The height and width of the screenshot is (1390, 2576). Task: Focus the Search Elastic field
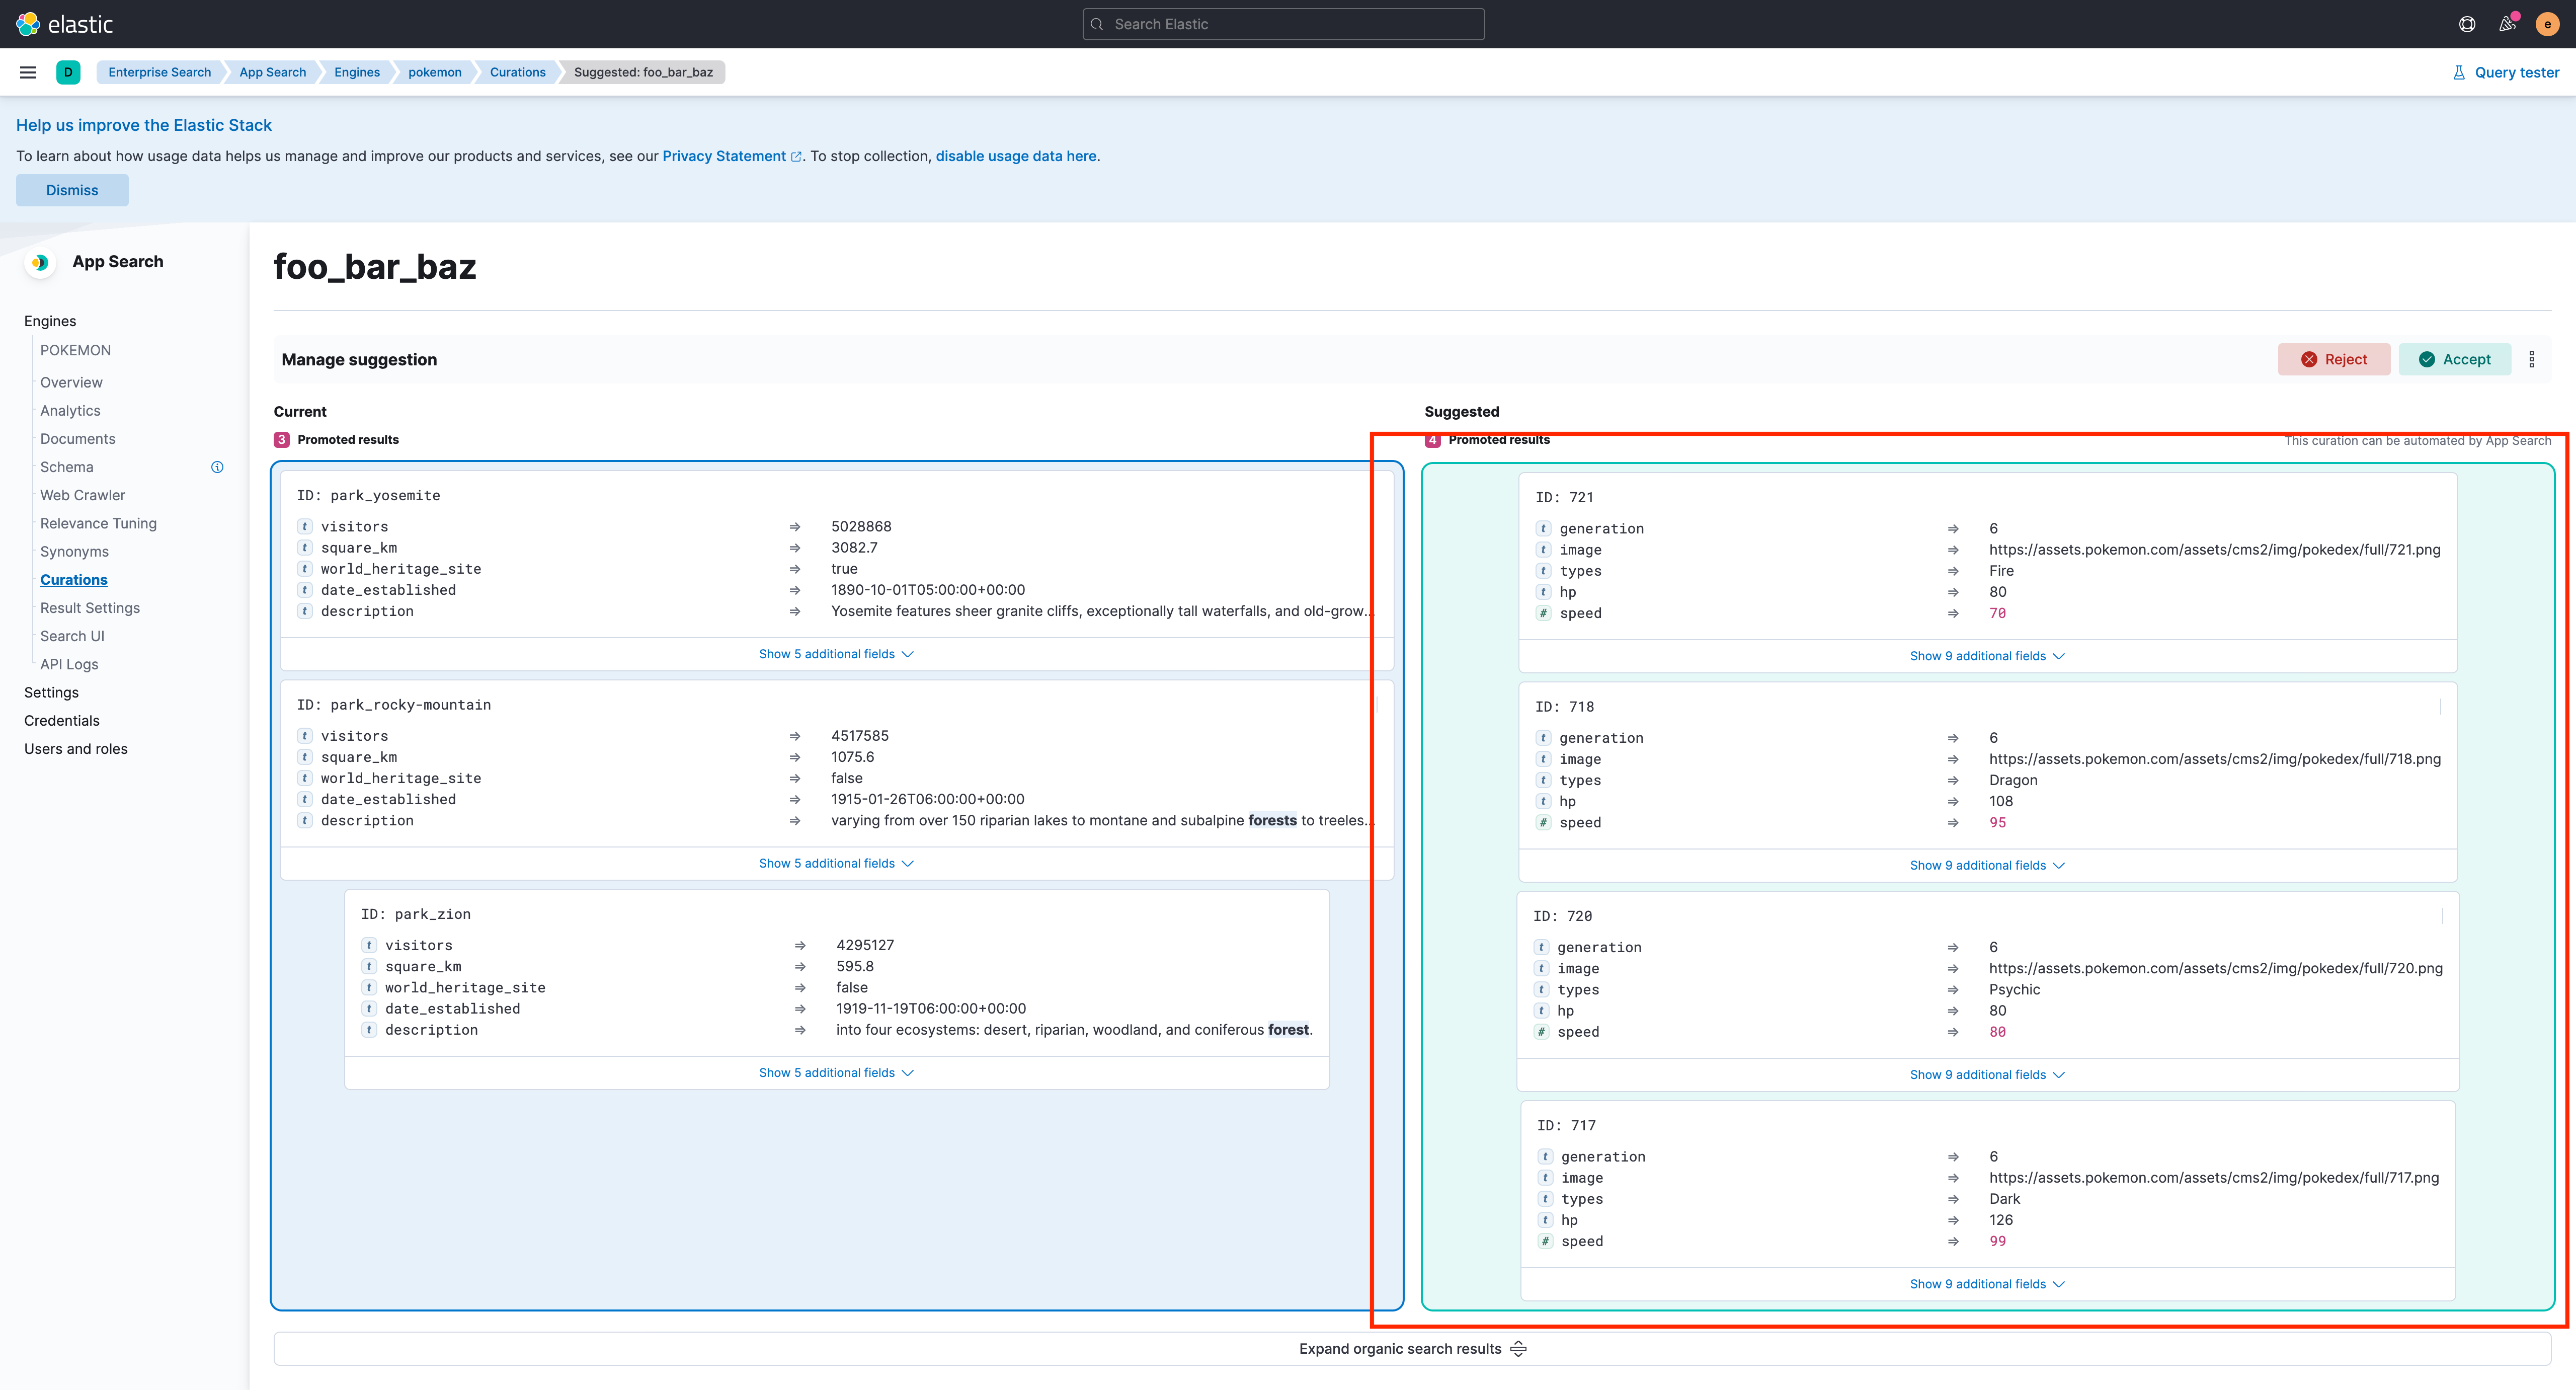[x=1283, y=24]
